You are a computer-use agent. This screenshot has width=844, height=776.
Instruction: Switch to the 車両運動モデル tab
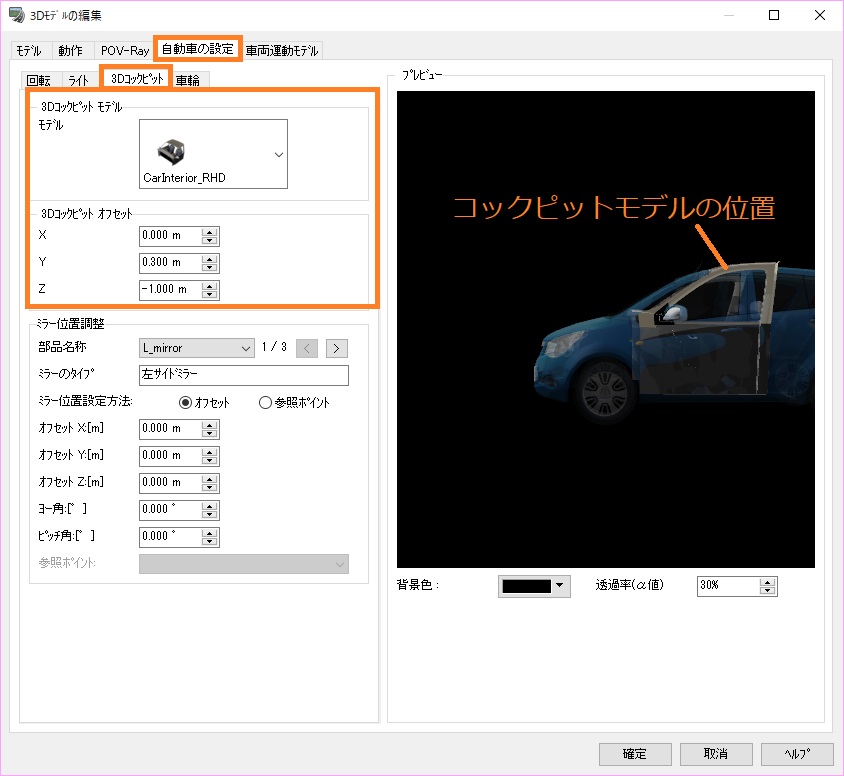pyautogui.click(x=282, y=50)
